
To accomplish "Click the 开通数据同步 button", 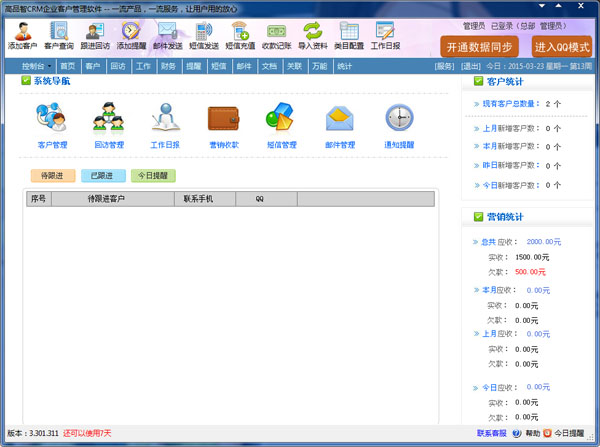I will click(x=479, y=47).
